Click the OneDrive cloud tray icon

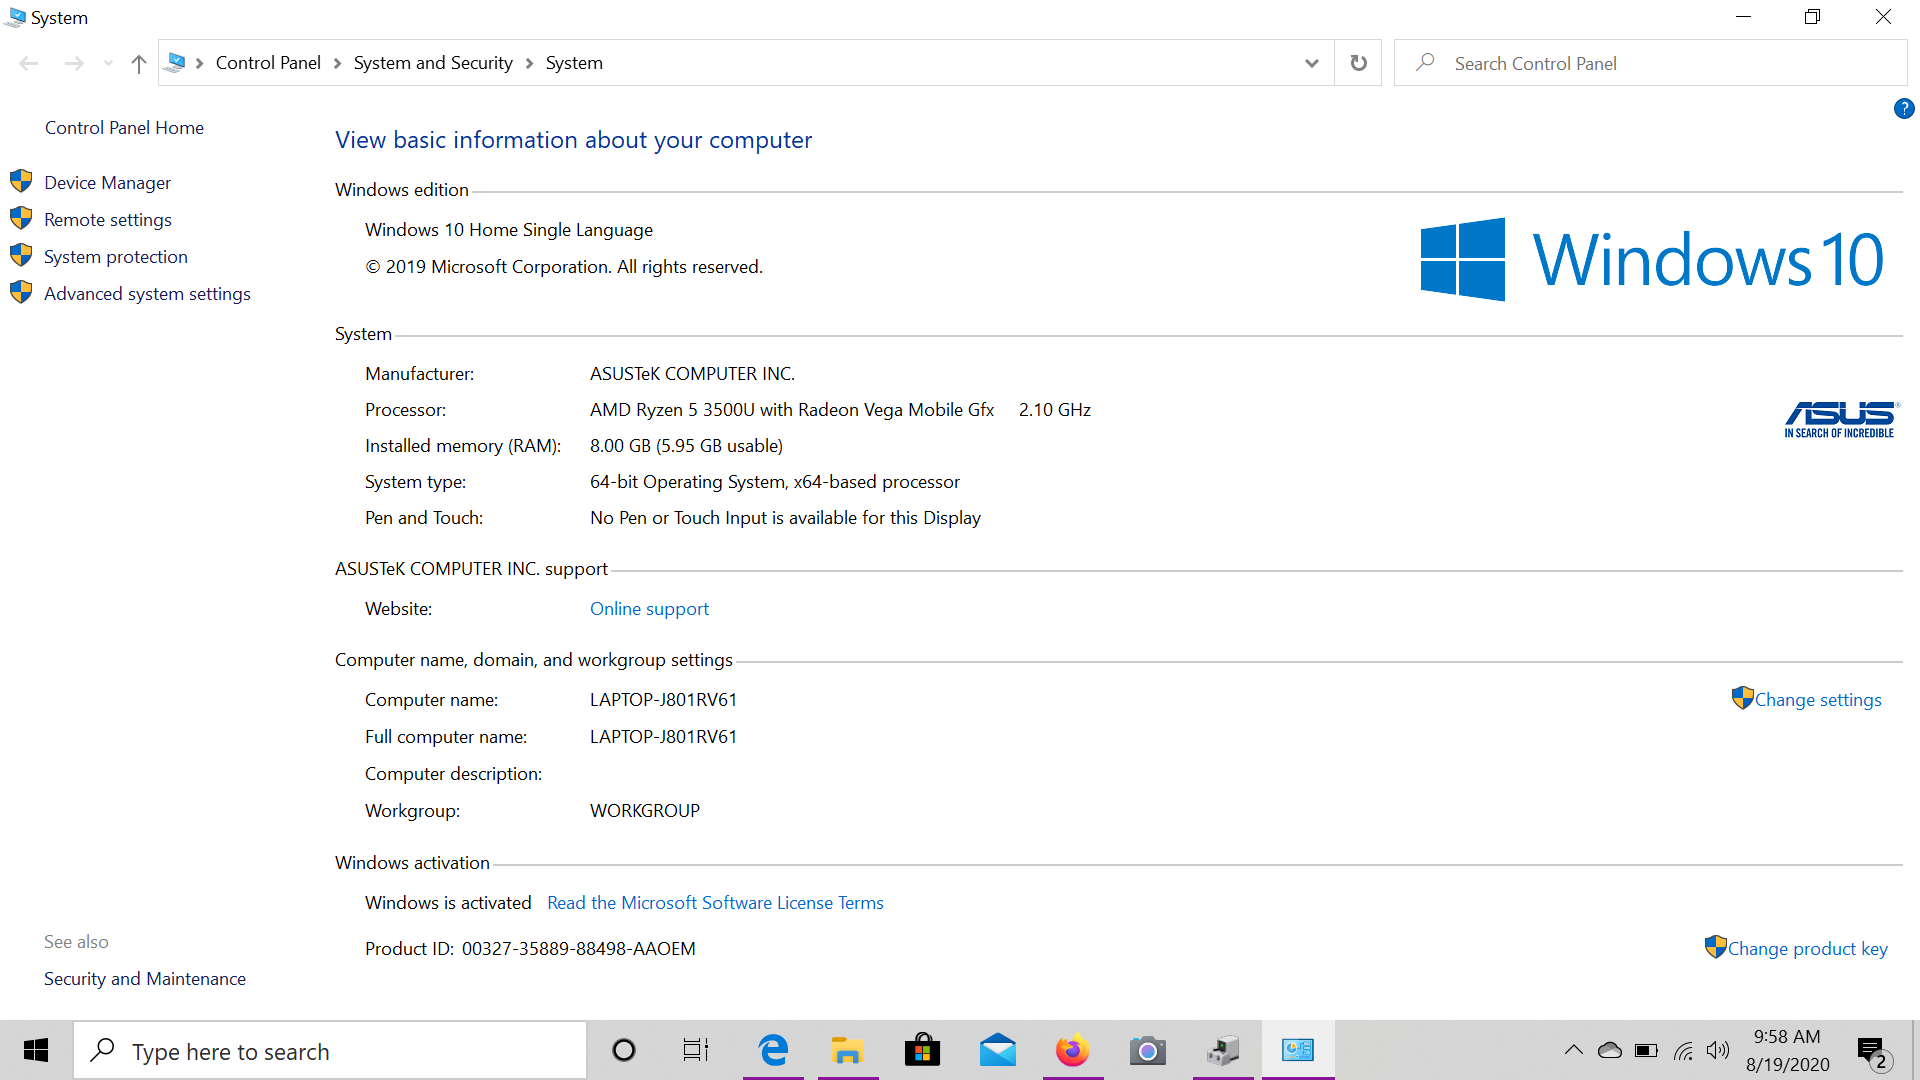(1610, 1050)
